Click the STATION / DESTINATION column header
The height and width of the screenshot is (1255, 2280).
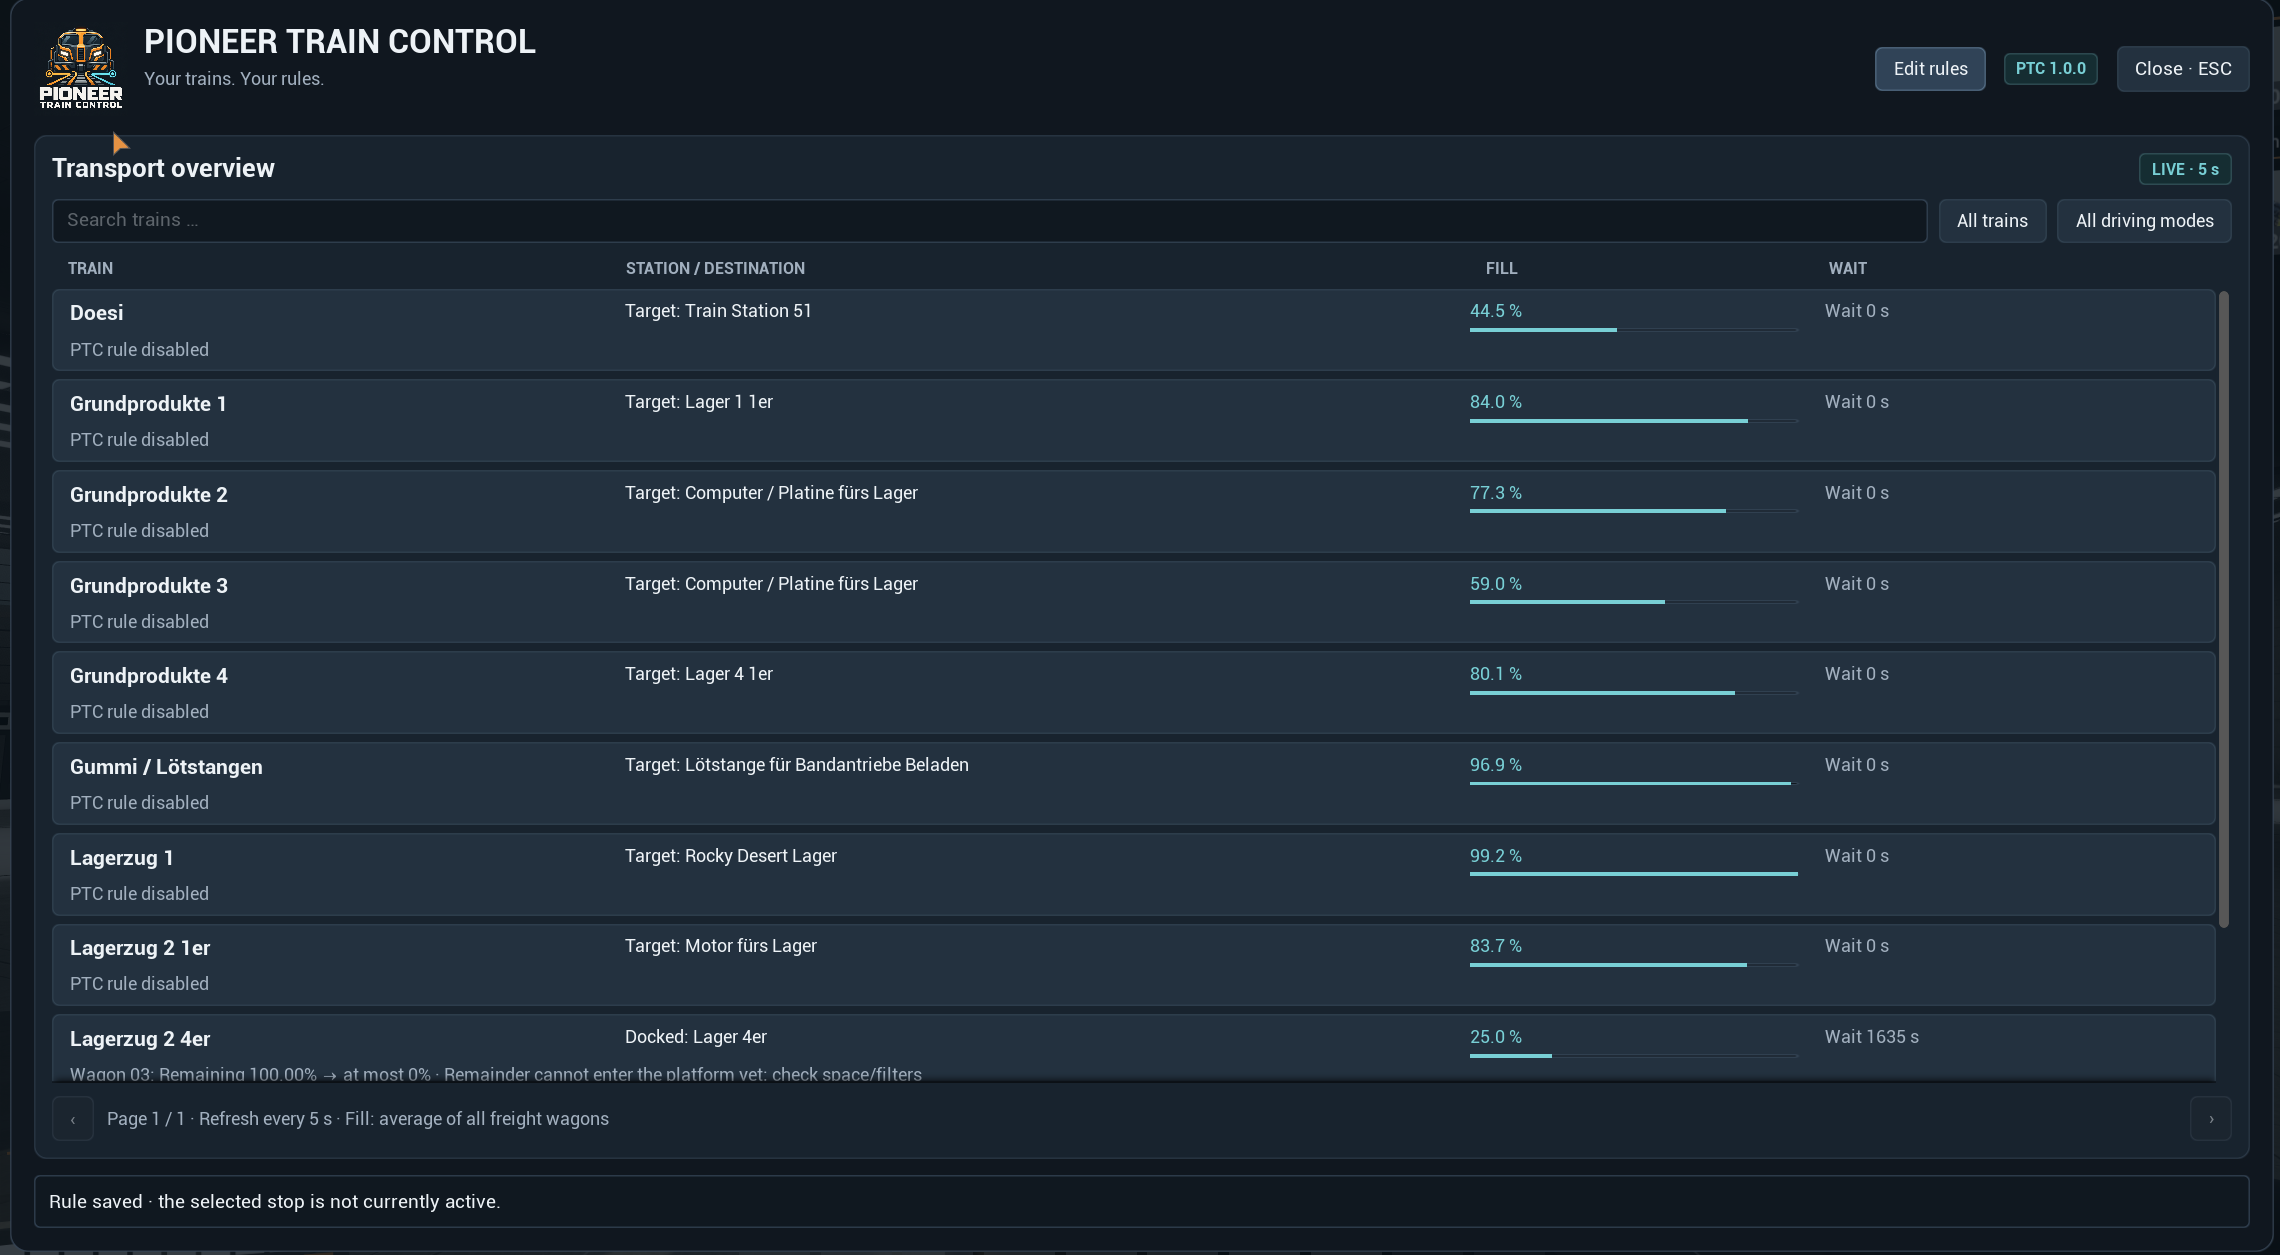(x=715, y=268)
